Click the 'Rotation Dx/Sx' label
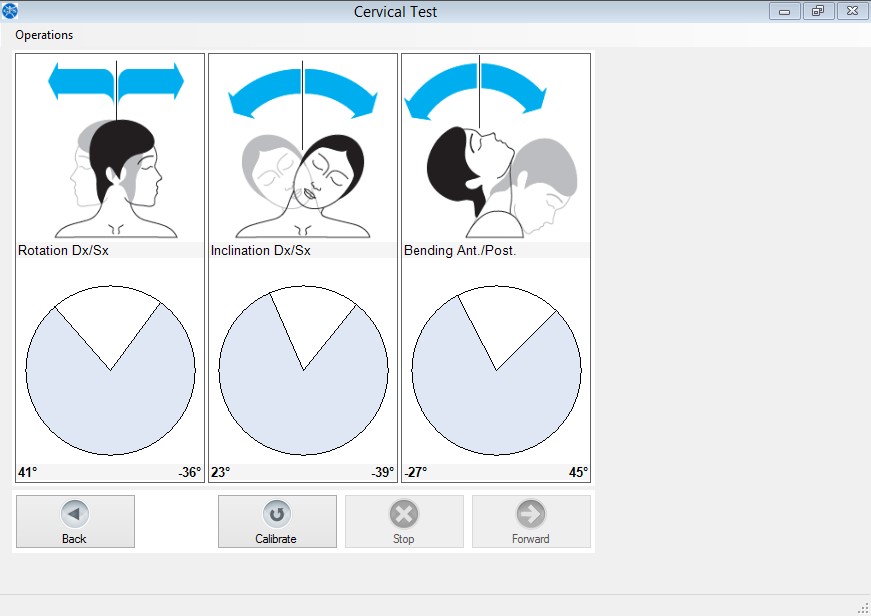871x616 pixels. [63, 251]
